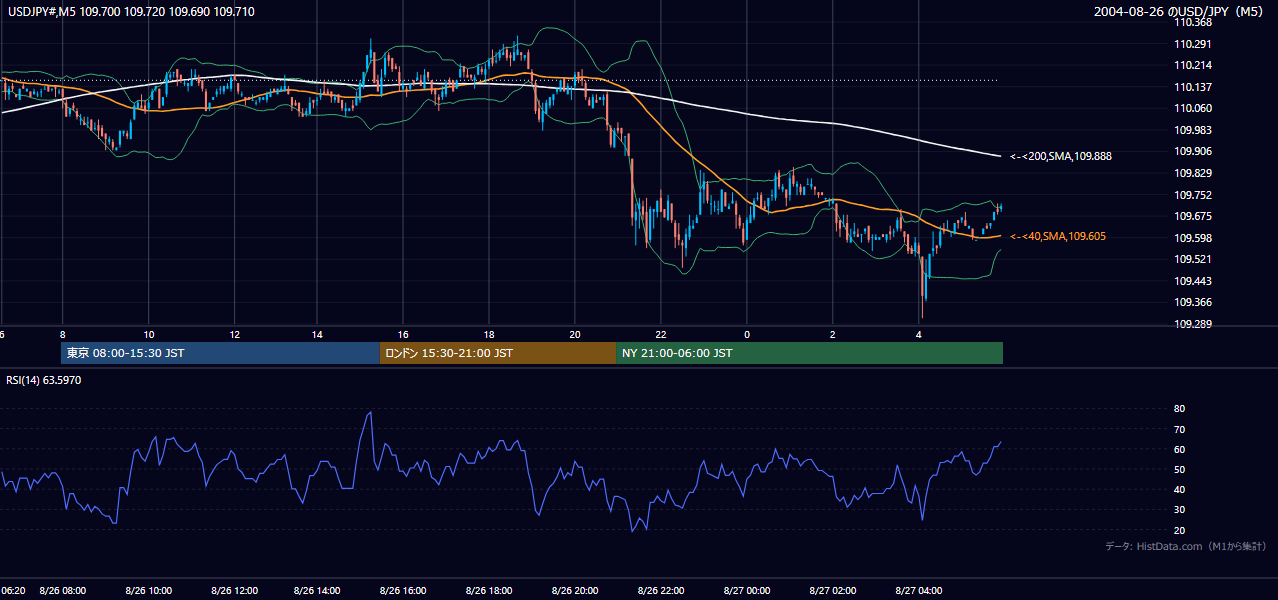Image resolution: width=1278 pixels, height=600 pixels.
Task: Click the 8/26 22:00 bottom date label
Action: pos(660,591)
